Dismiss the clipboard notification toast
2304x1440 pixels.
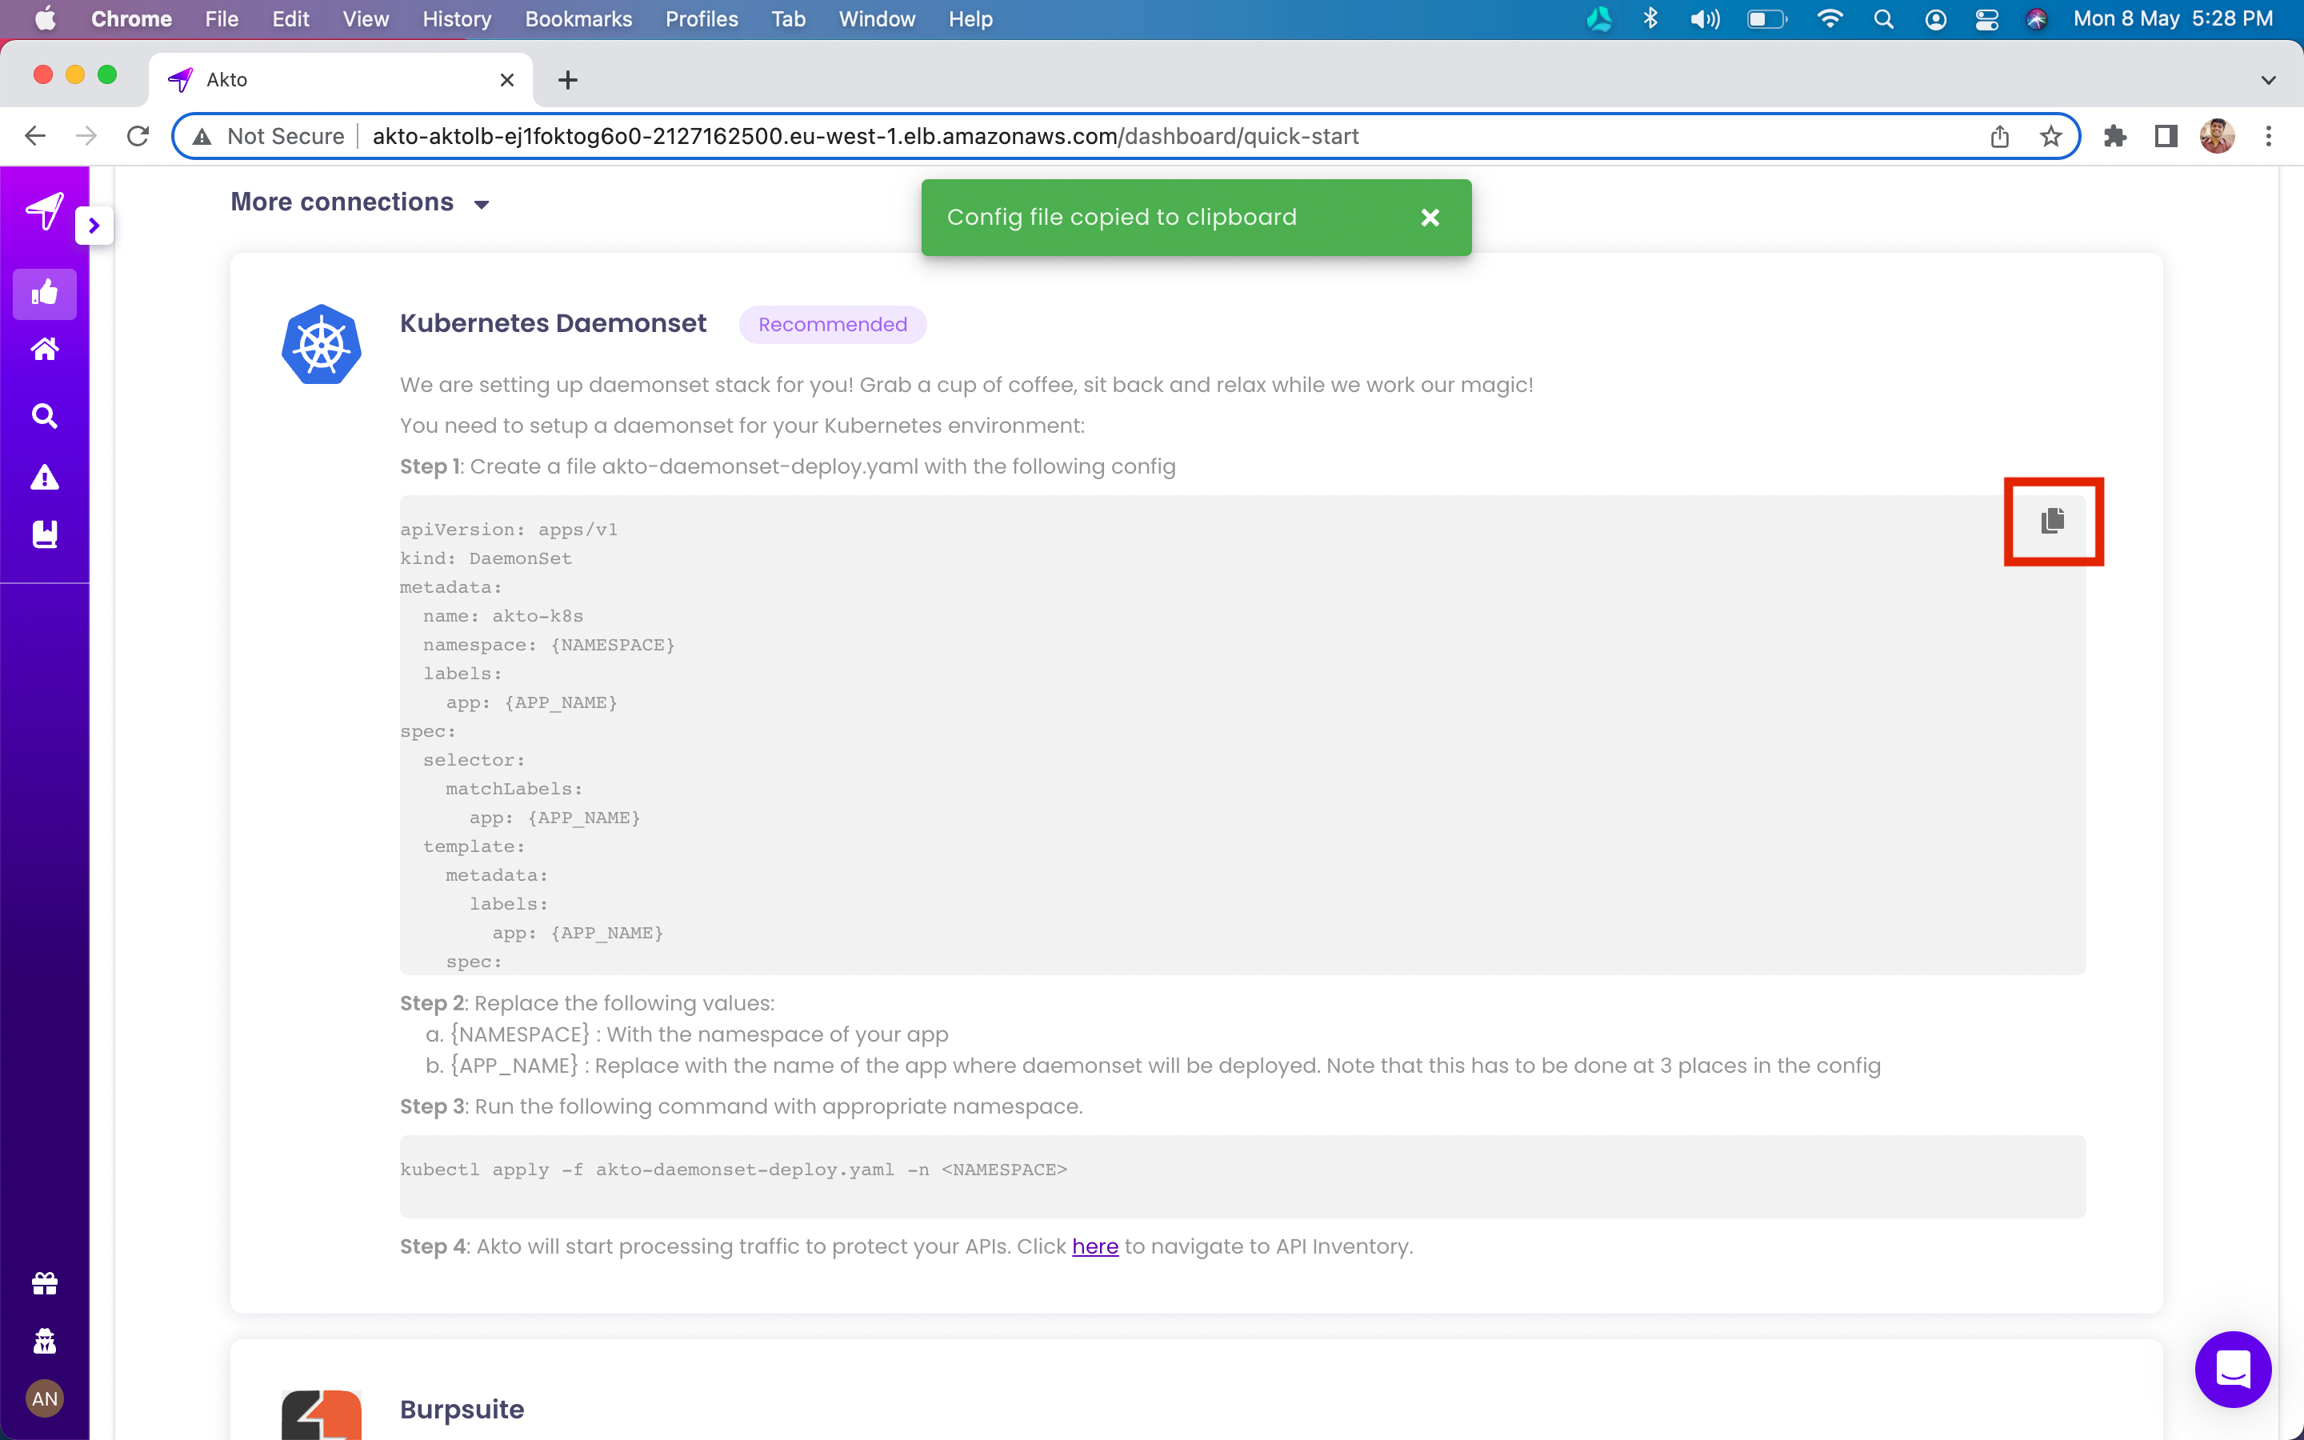pos(1430,217)
